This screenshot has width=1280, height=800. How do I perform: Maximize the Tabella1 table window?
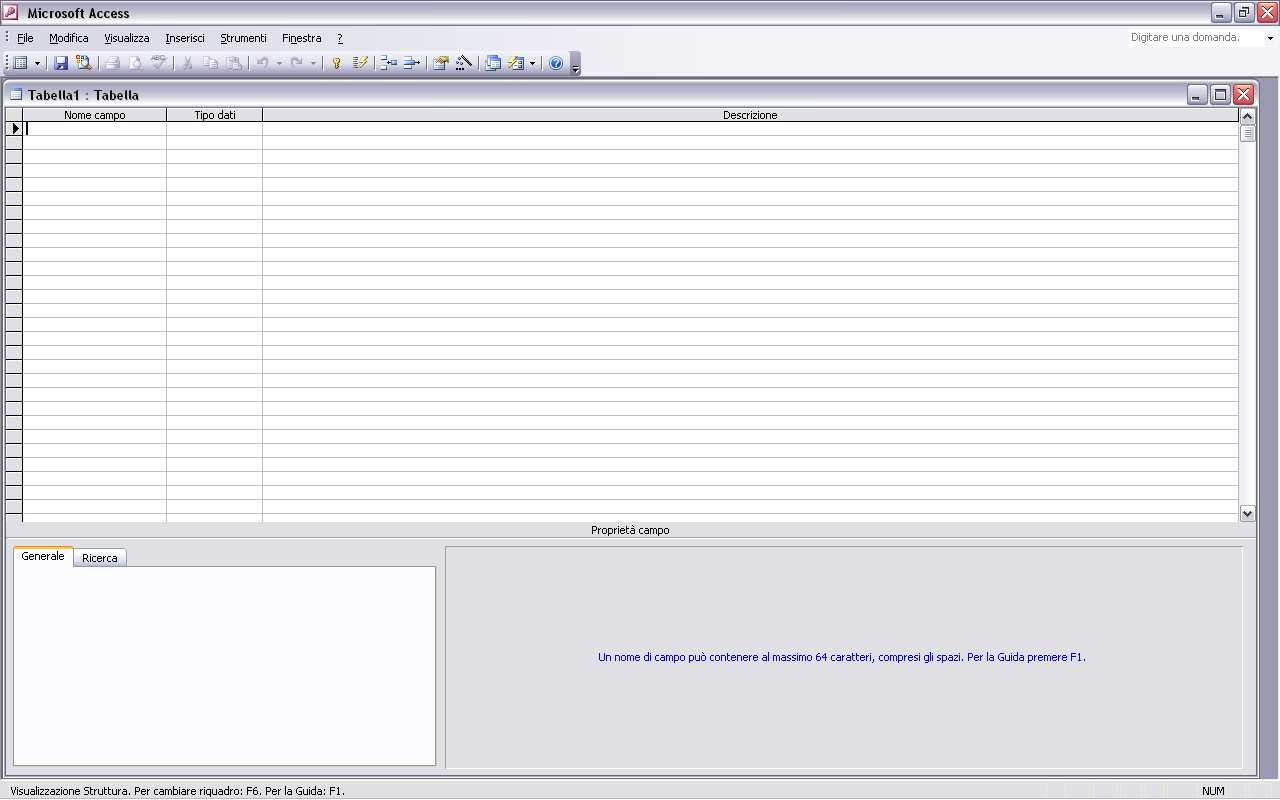[1220, 95]
